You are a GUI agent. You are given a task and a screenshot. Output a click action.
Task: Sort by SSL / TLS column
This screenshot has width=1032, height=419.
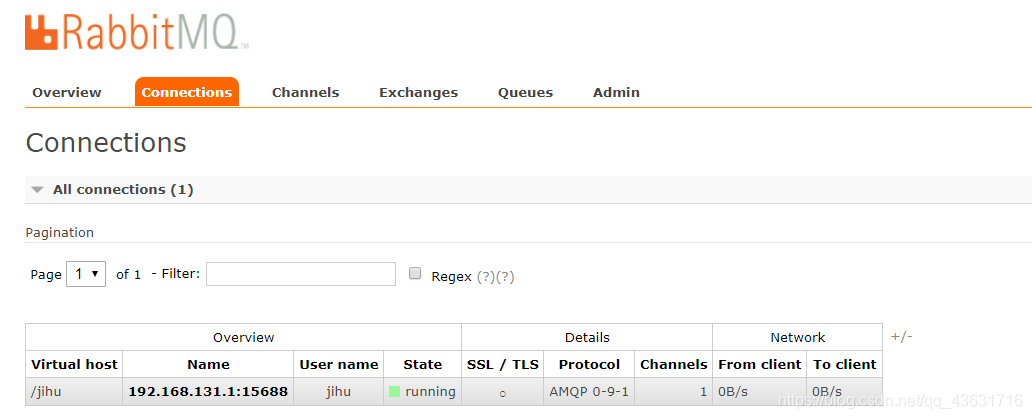click(x=503, y=364)
